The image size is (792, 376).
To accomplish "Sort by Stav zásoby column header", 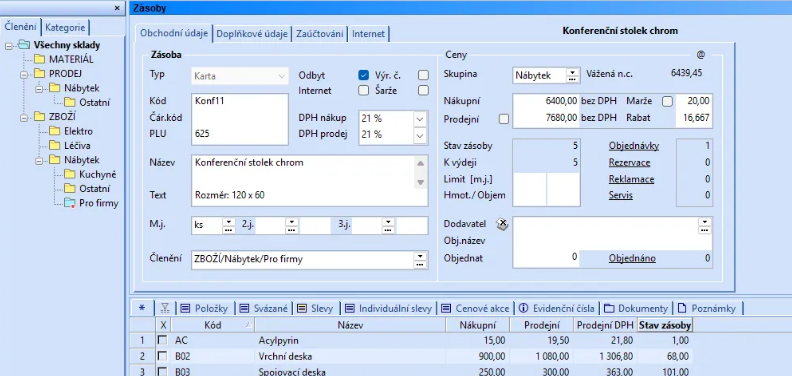I will point(665,325).
